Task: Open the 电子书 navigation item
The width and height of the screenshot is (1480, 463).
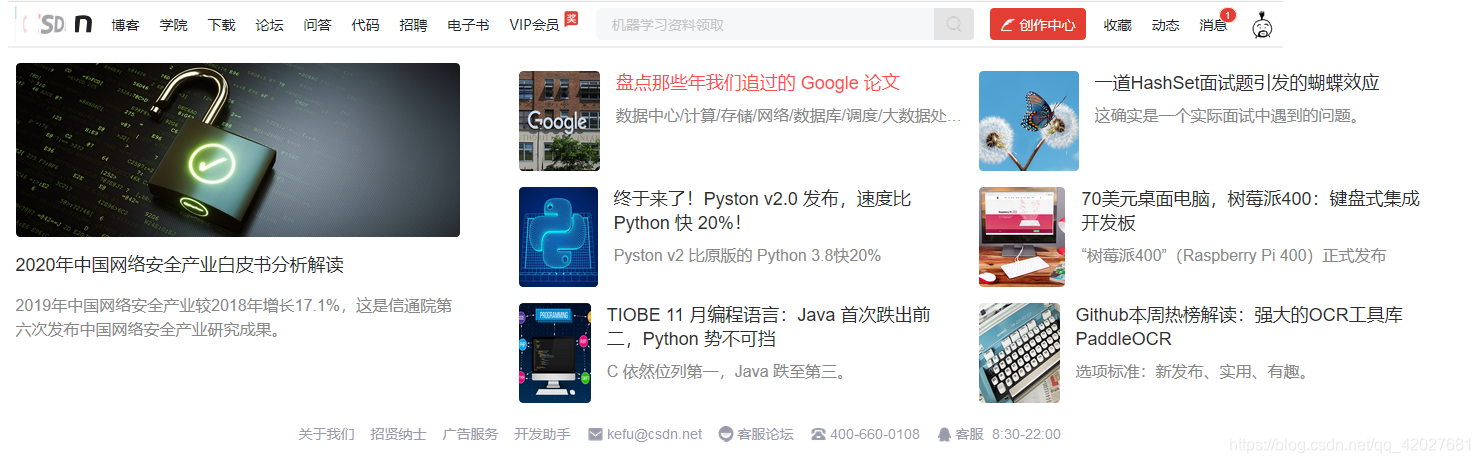Action: tap(469, 25)
